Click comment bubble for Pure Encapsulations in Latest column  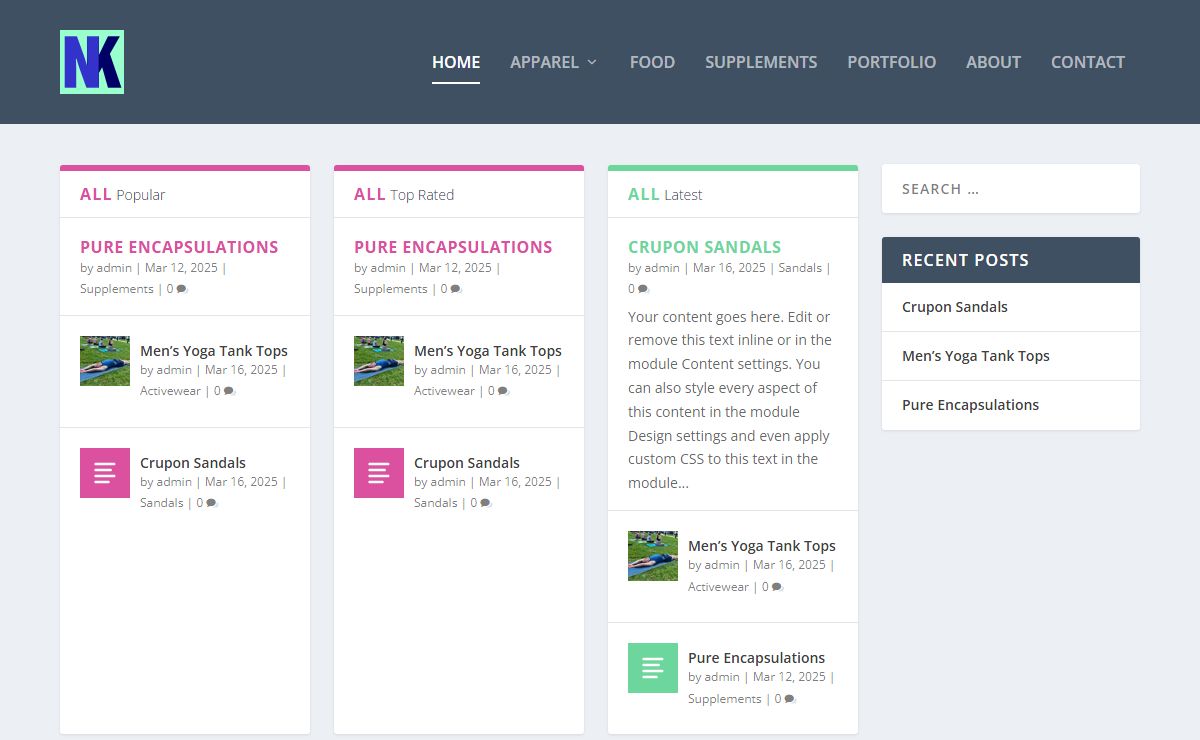click(790, 699)
